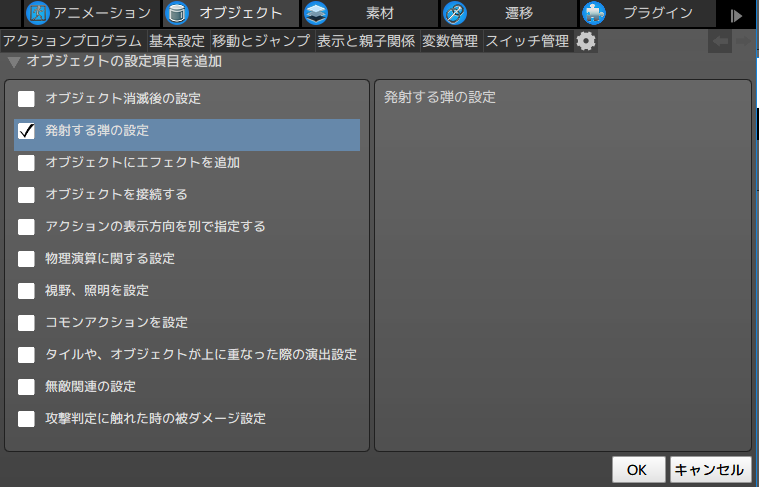
Task: Select the 無敵関連の設定 row label
Action: (91, 387)
